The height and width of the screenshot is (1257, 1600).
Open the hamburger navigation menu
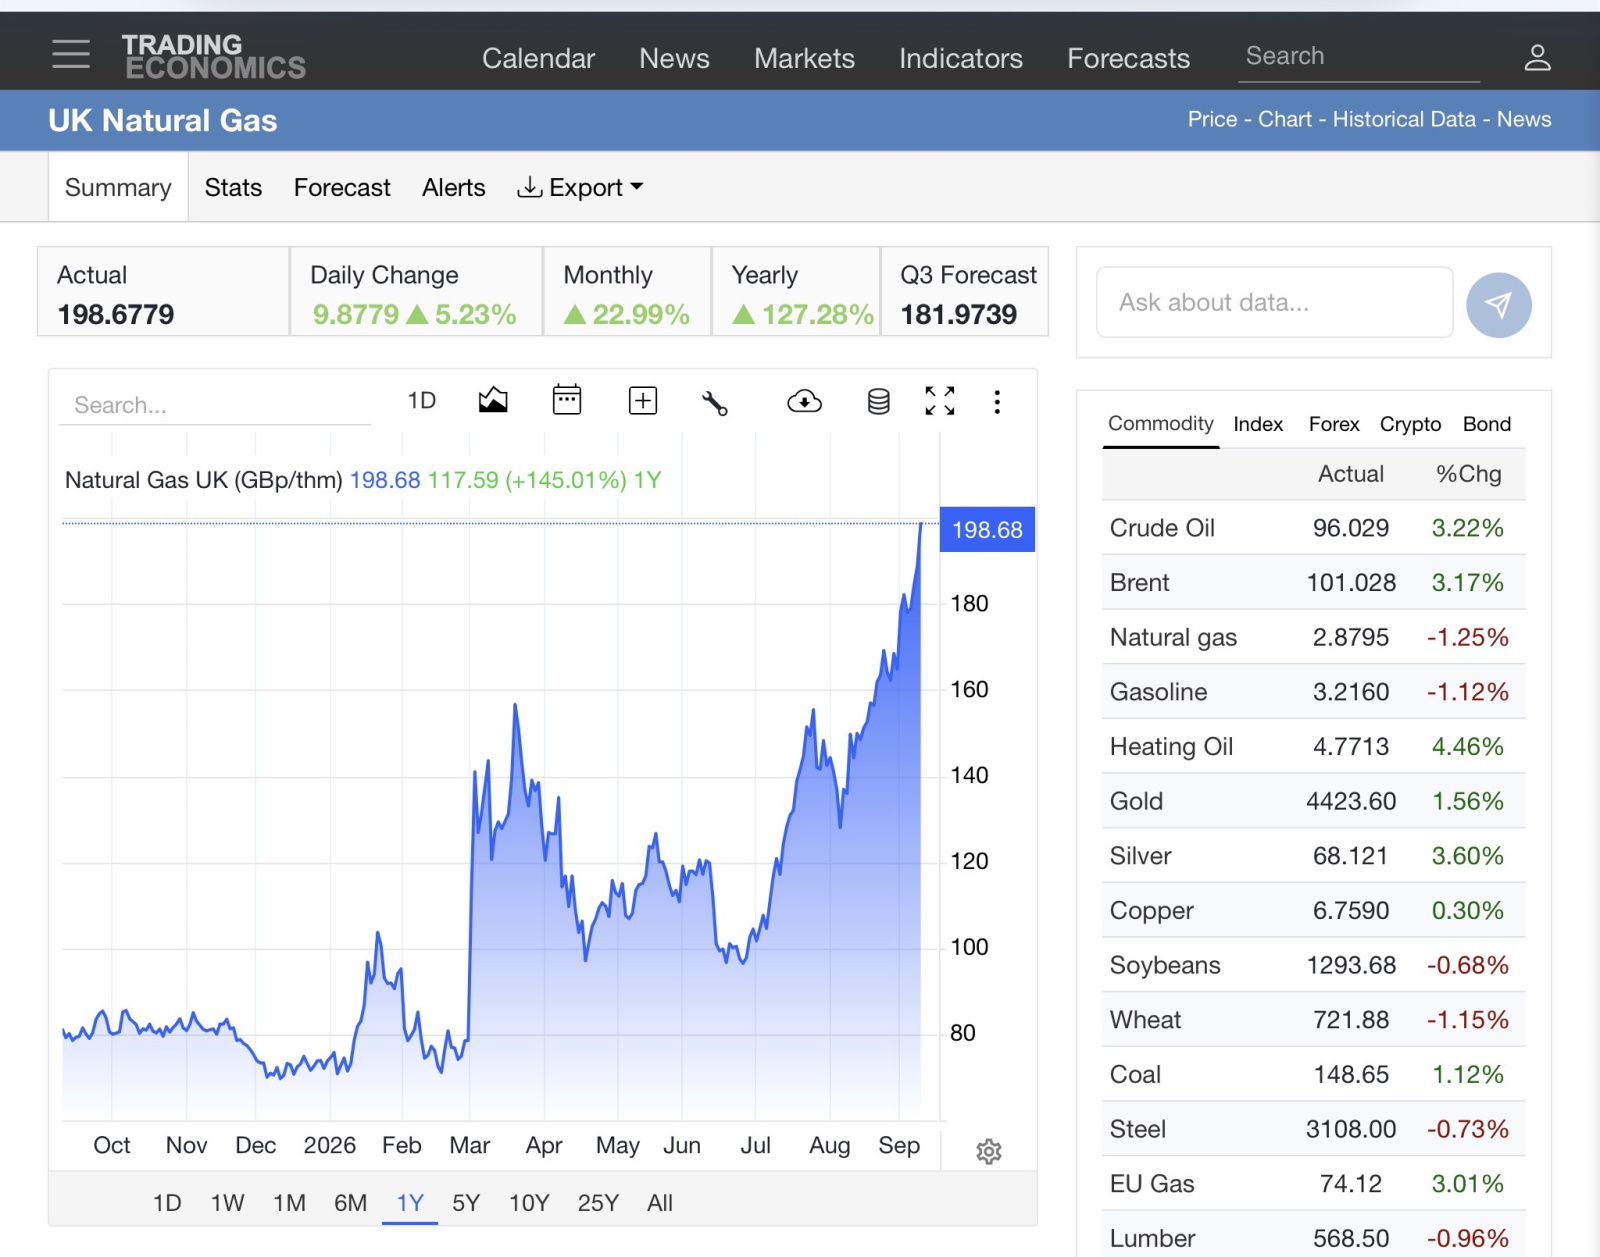71,55
